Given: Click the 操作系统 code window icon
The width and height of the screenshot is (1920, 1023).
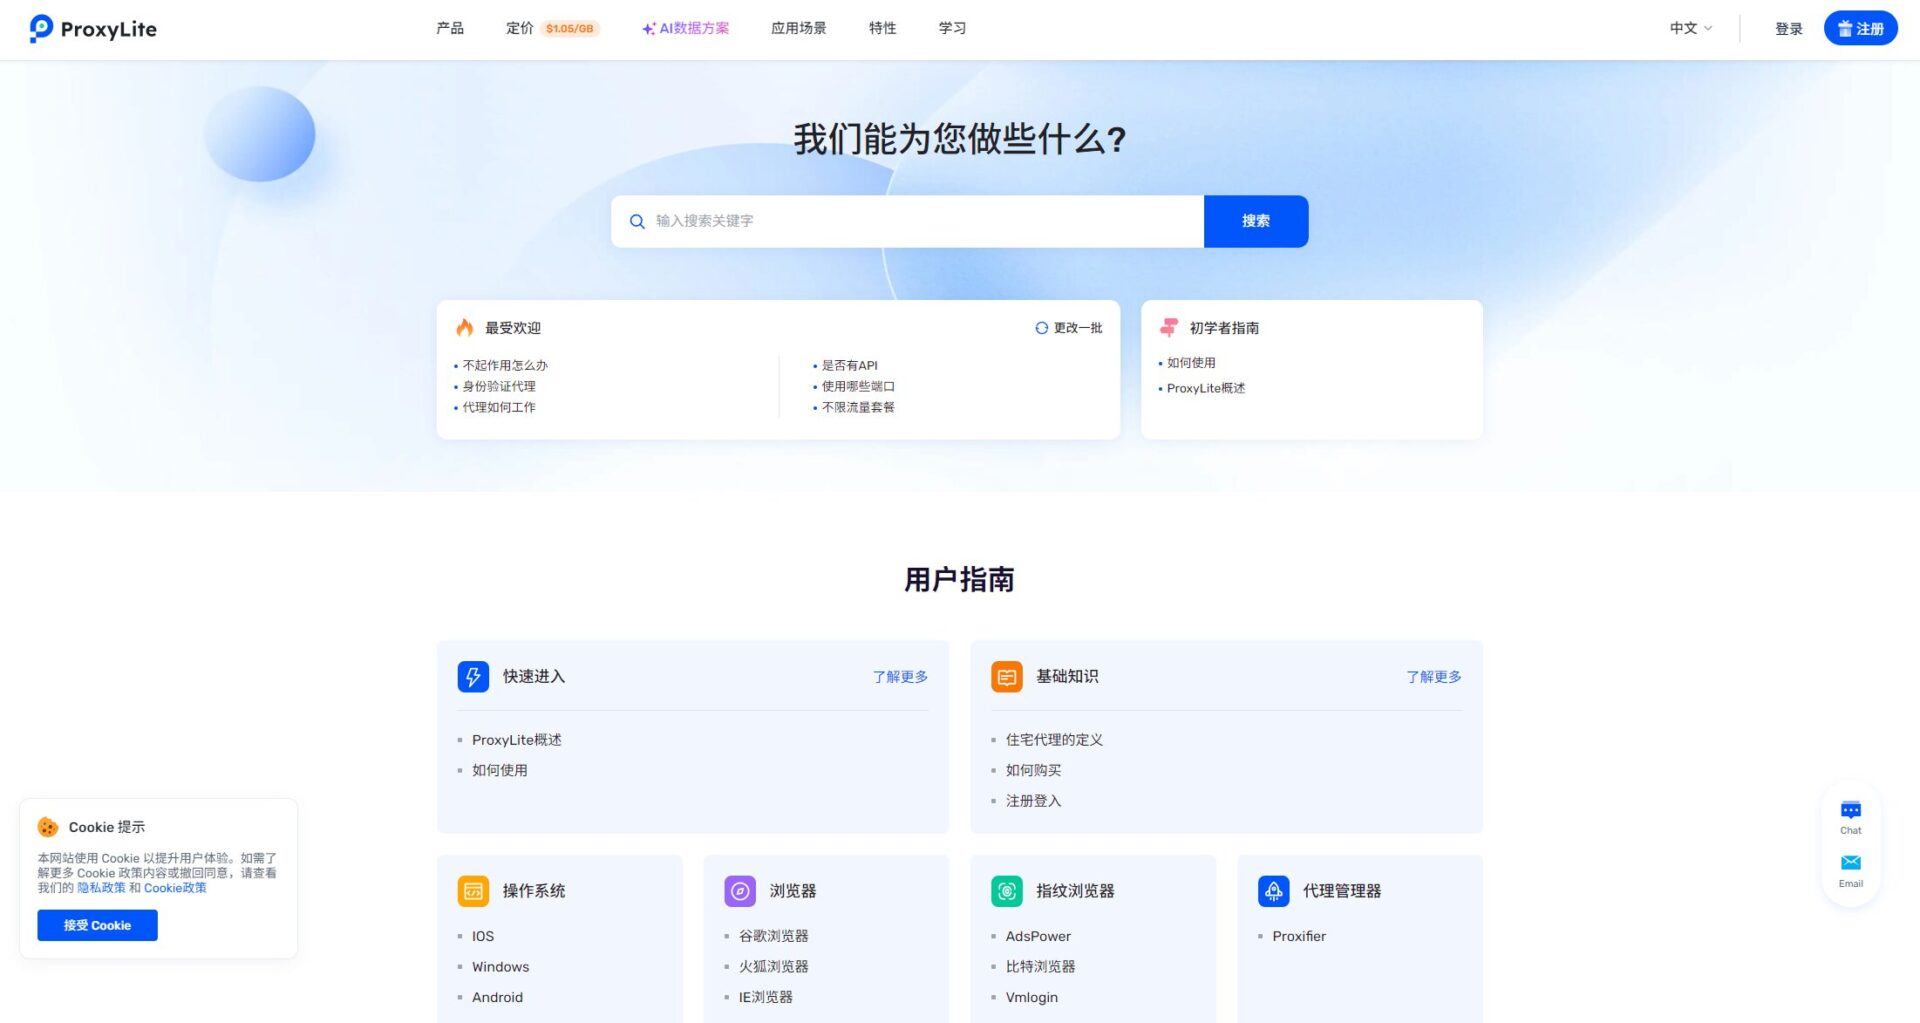Looking at the screenshot, I should [x=473, y=890].
